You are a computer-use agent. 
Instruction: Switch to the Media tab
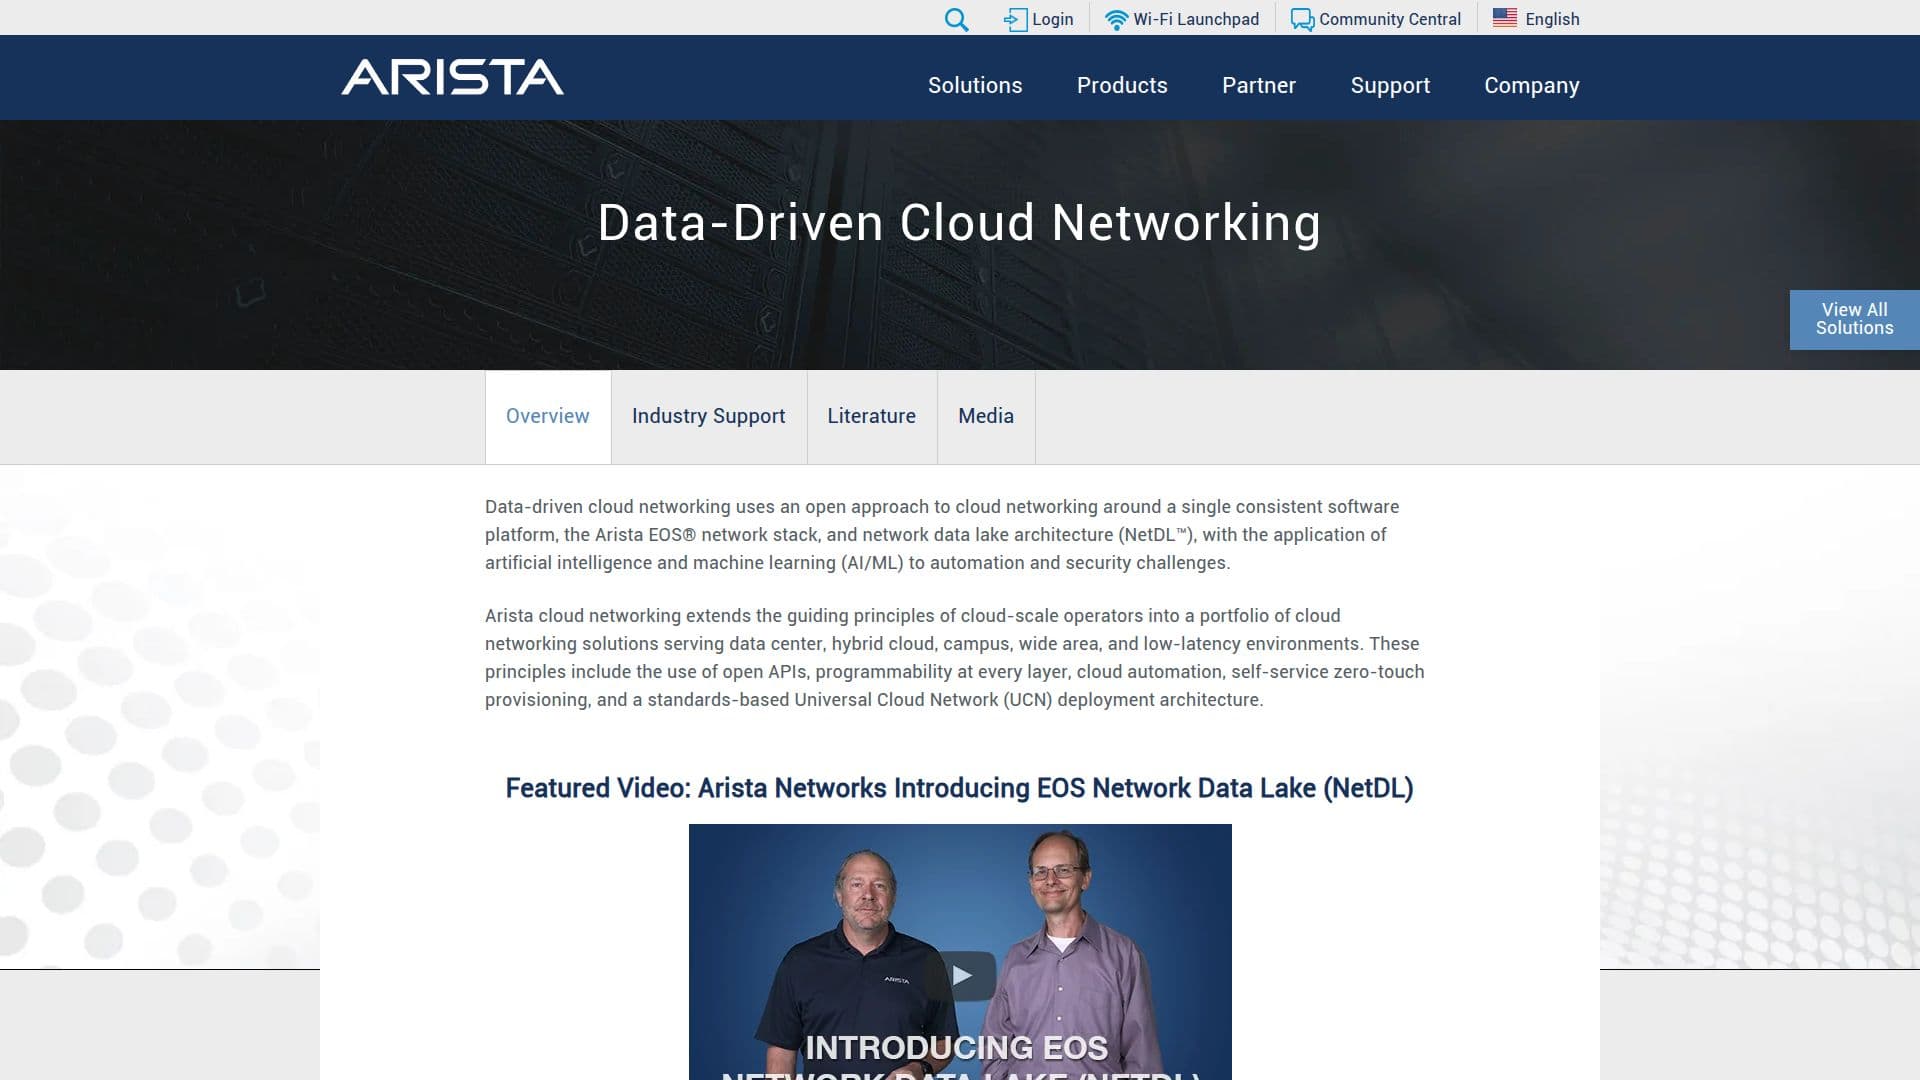[x=986, y=416]
